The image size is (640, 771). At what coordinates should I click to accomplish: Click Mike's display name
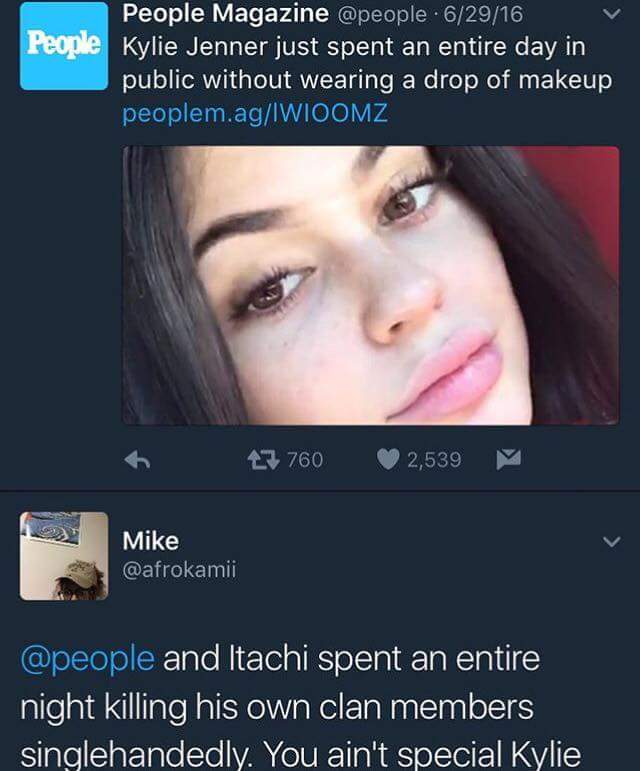point(150,541)
